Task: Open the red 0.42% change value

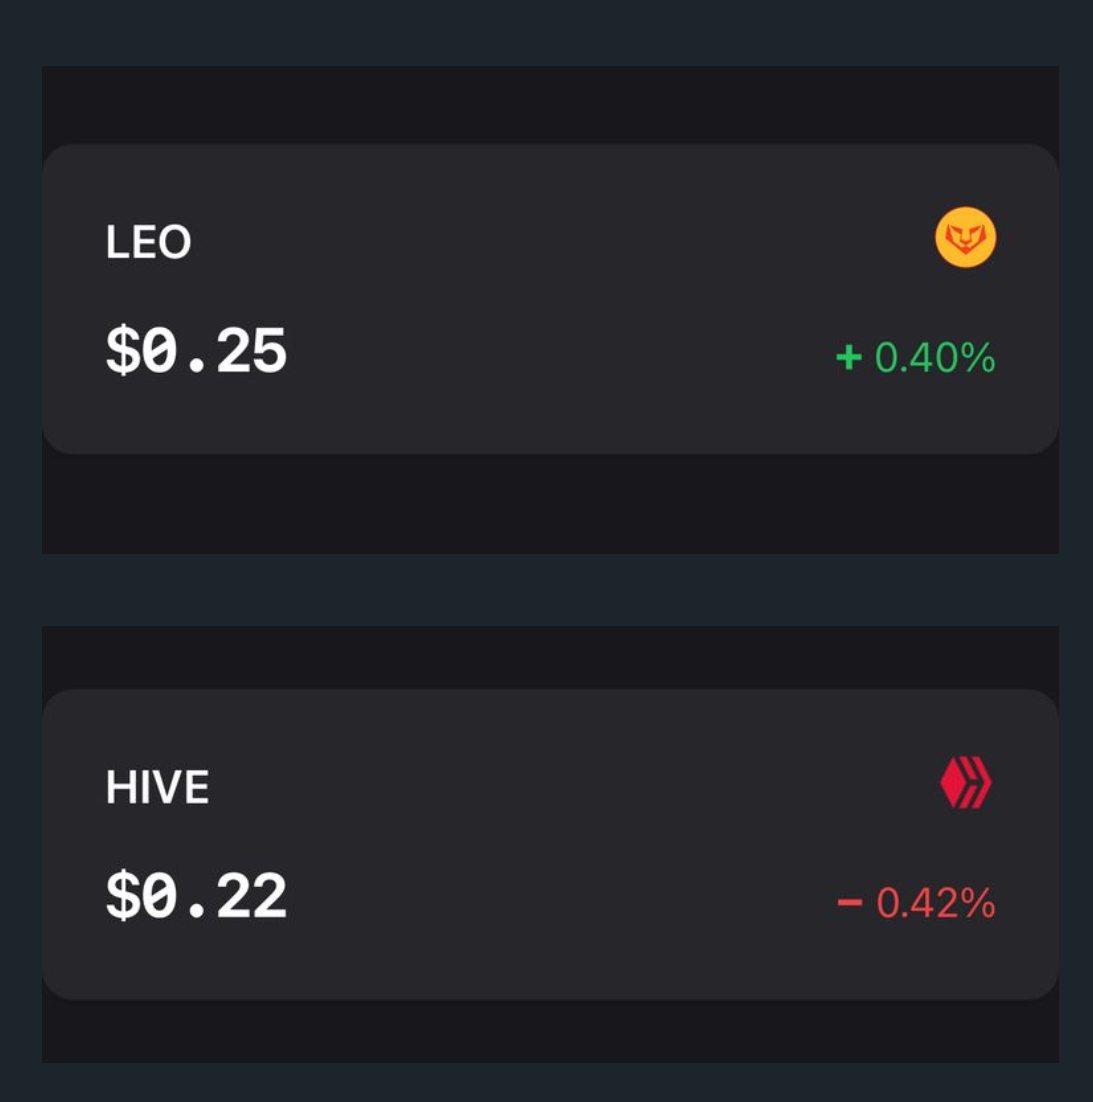Action: (x=935, y=904)
